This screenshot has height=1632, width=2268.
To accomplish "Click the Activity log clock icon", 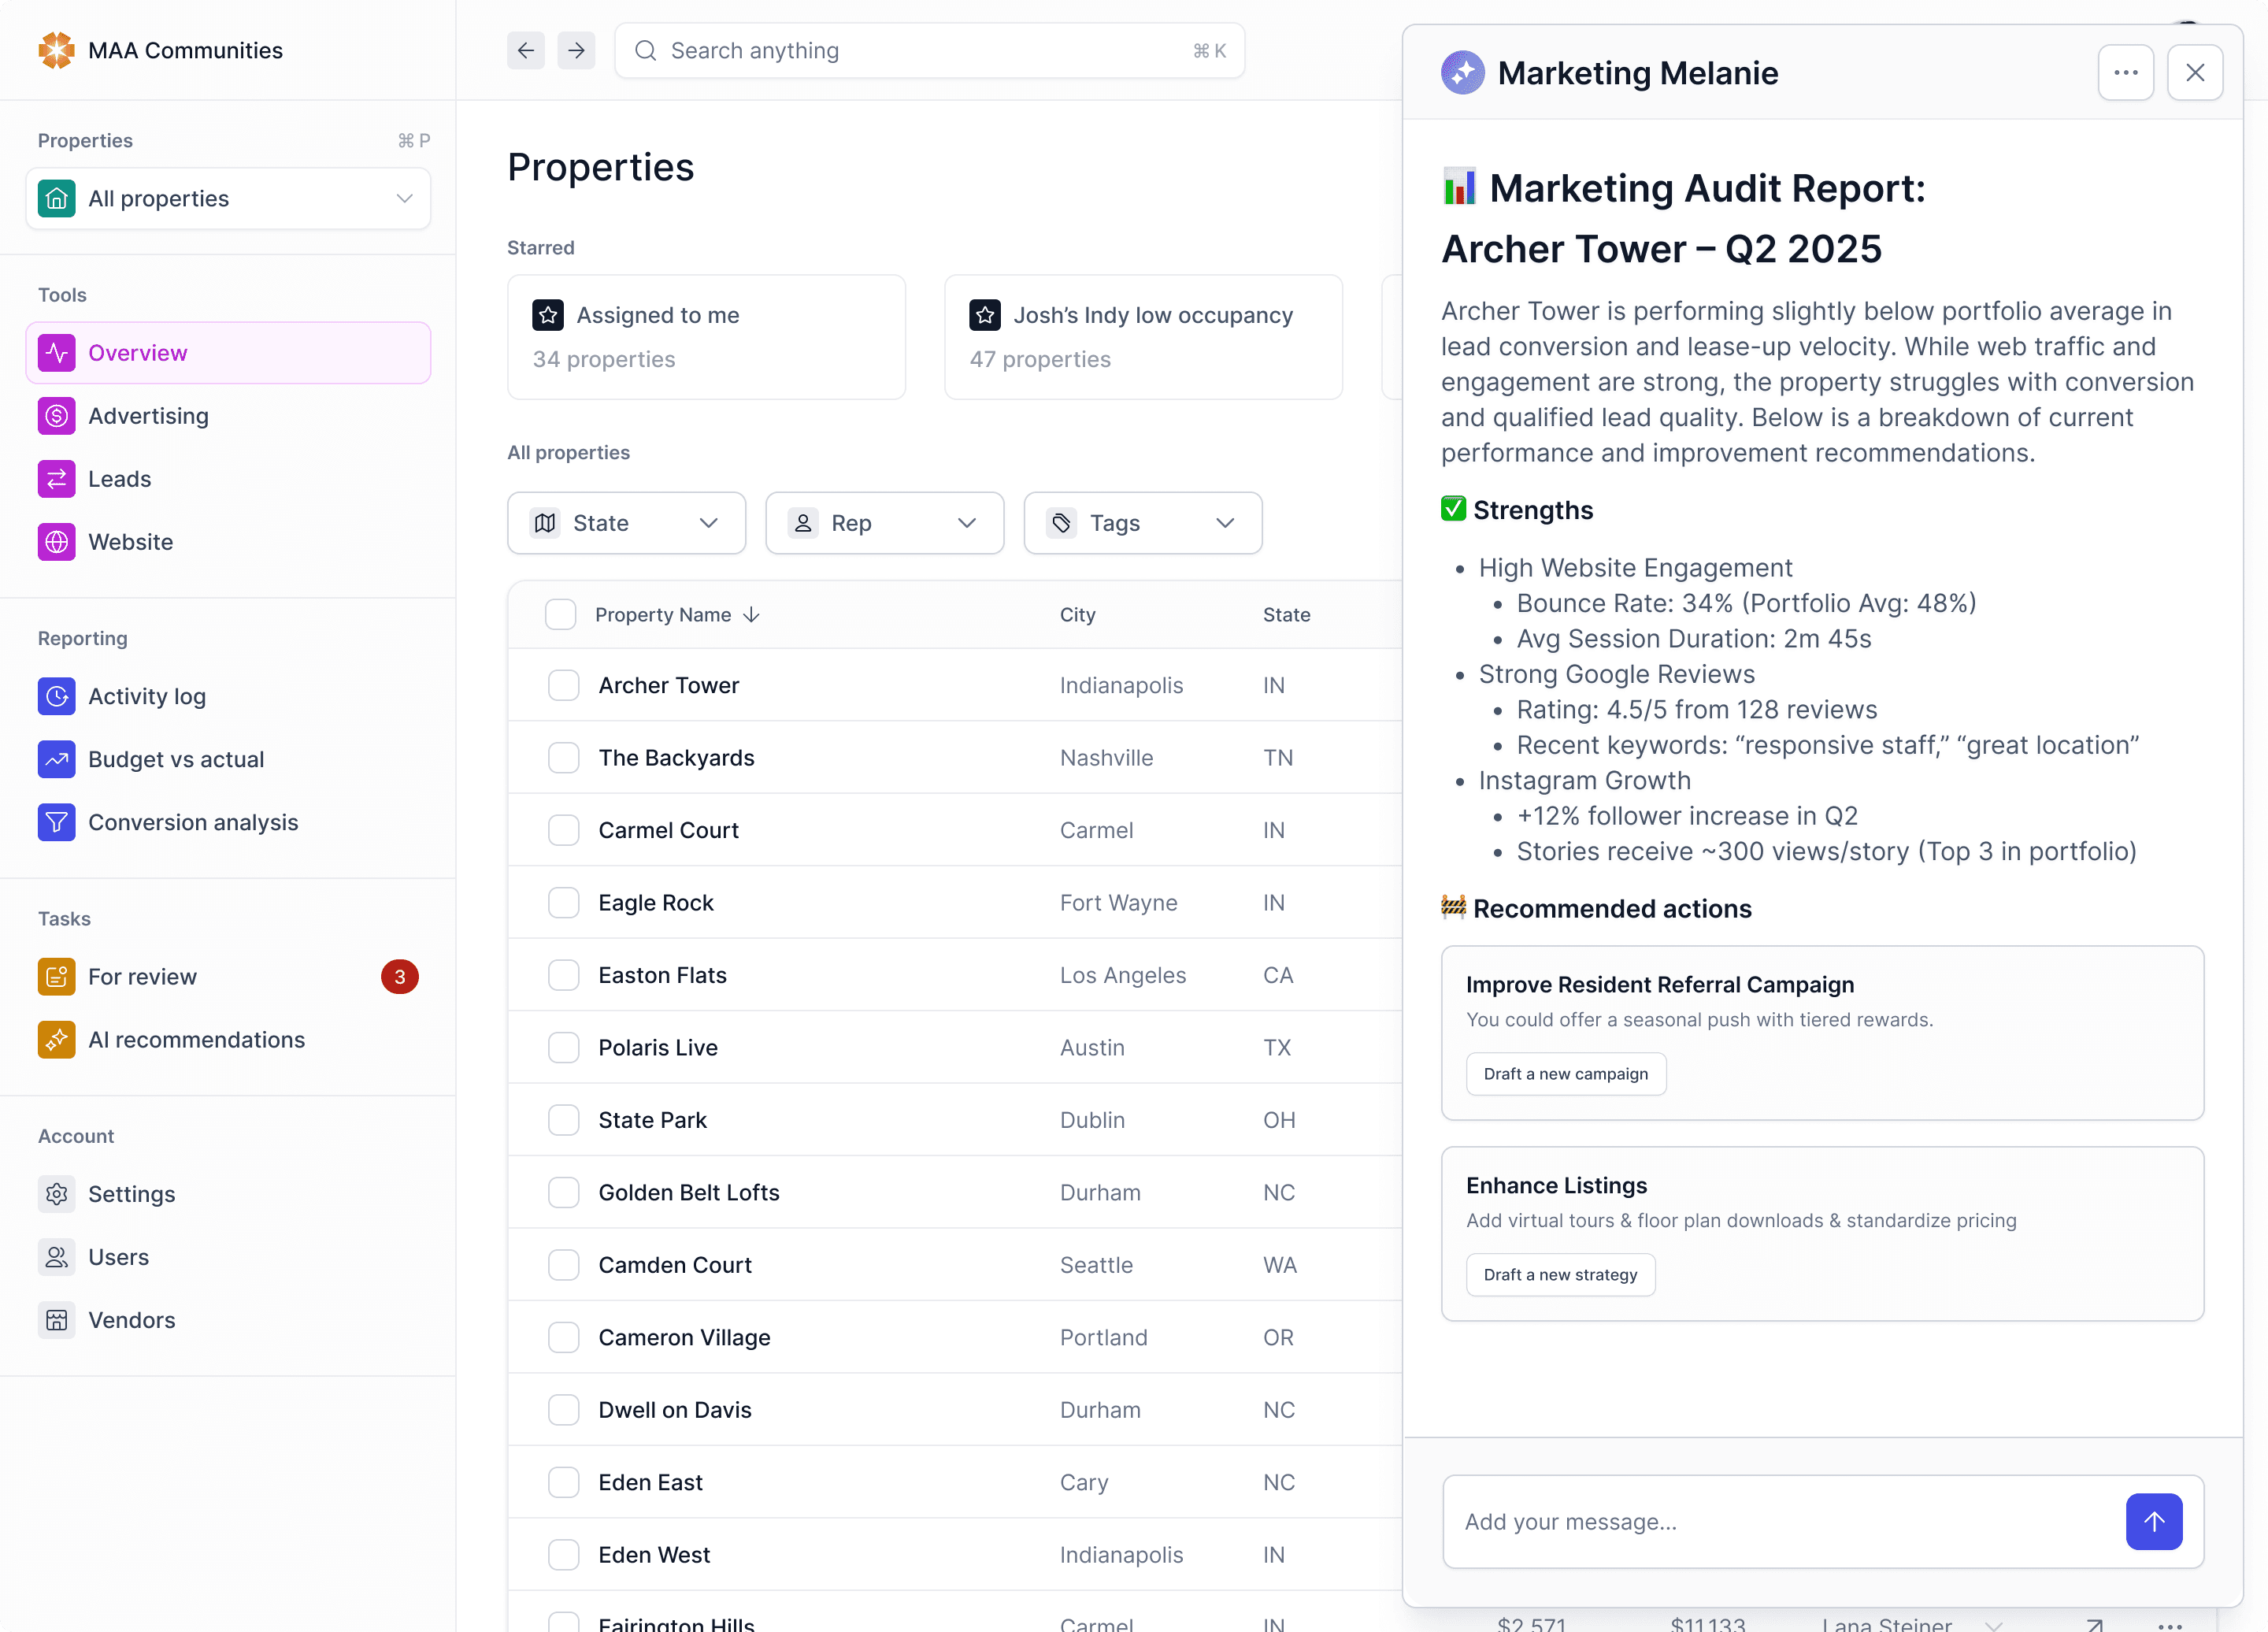I will (56, 696).
